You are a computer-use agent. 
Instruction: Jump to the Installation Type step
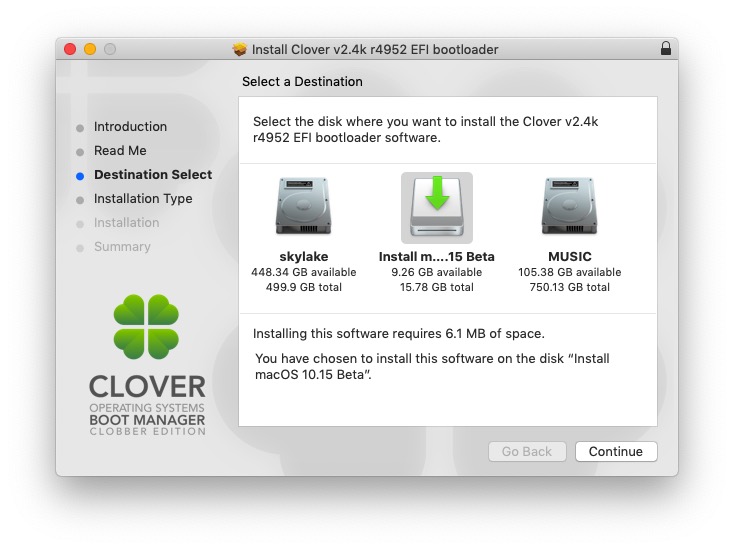142,199
